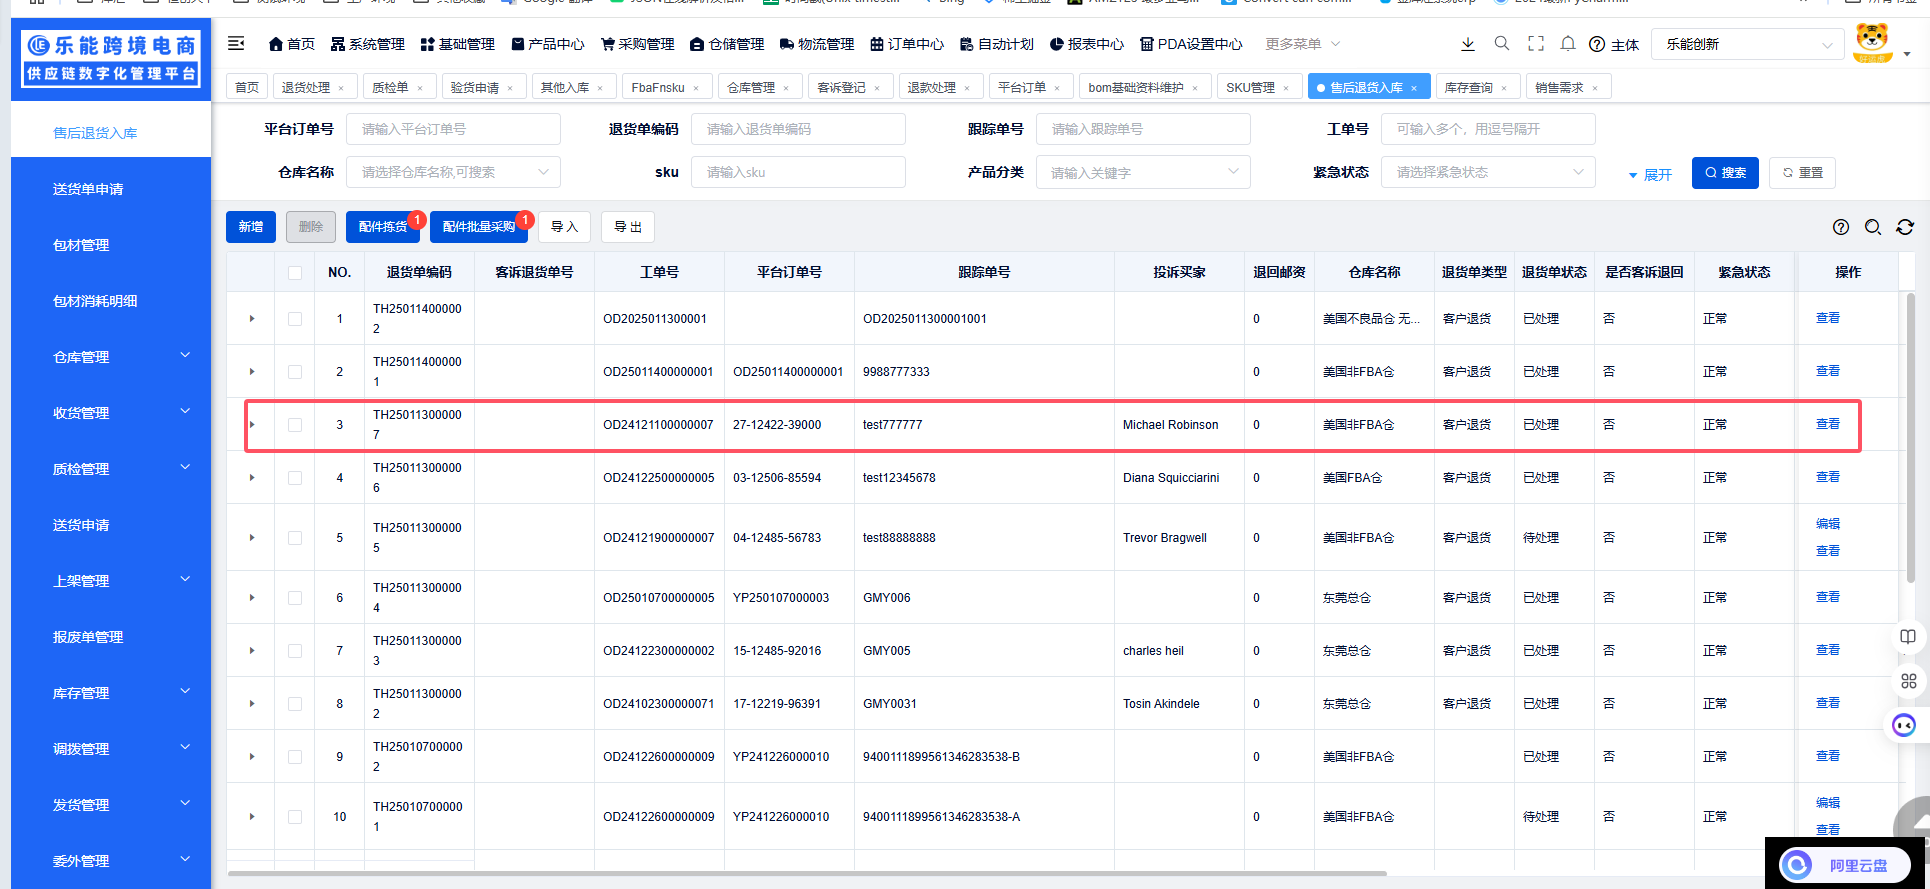Open the 采购管理 top menu
This screenshot has height=889, width=1930.
coord(637,44)
